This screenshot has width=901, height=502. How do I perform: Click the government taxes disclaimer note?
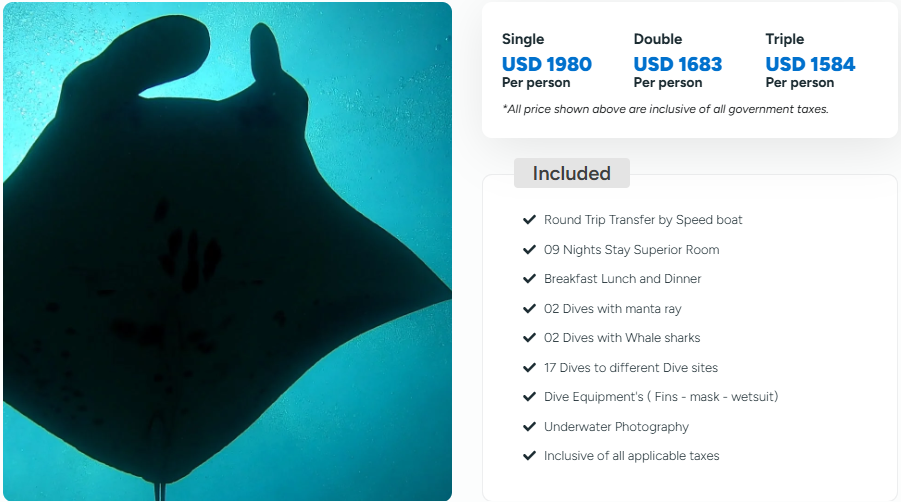coord(665,109)
